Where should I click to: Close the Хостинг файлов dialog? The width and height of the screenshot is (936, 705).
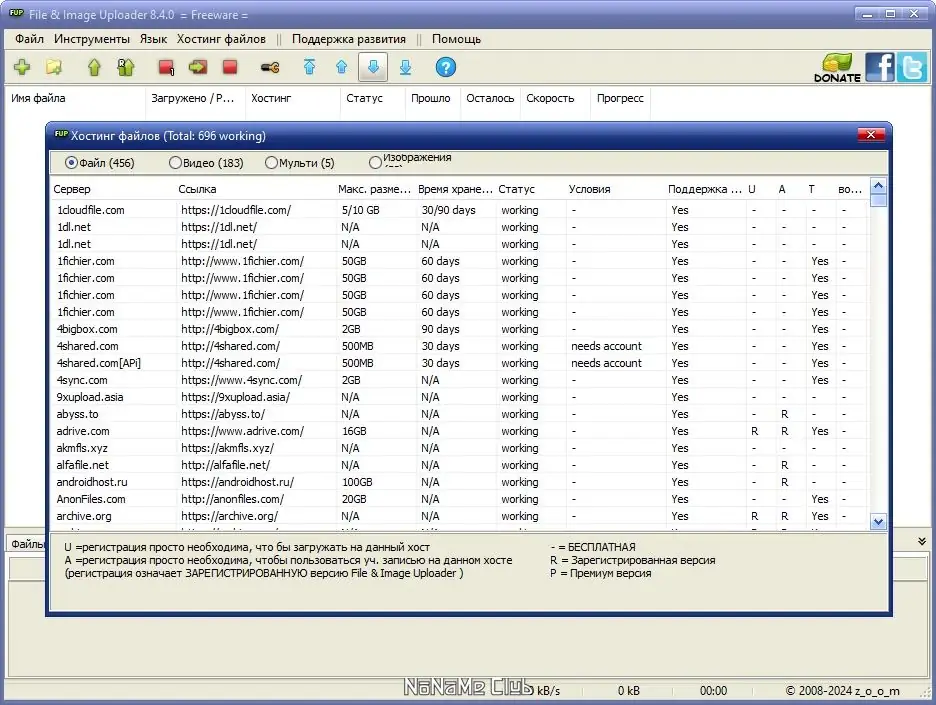point(870,134)
